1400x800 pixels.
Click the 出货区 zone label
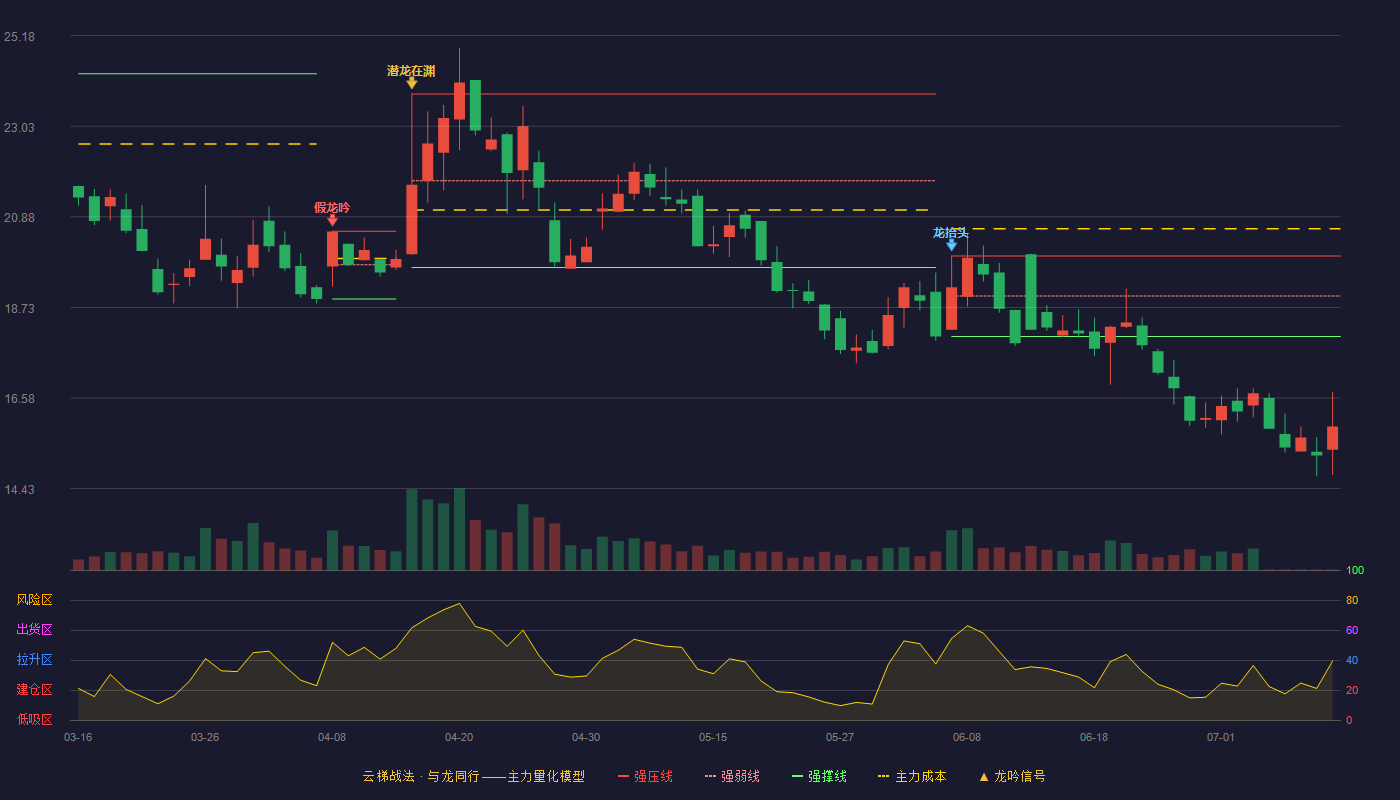tap(34, 630)
